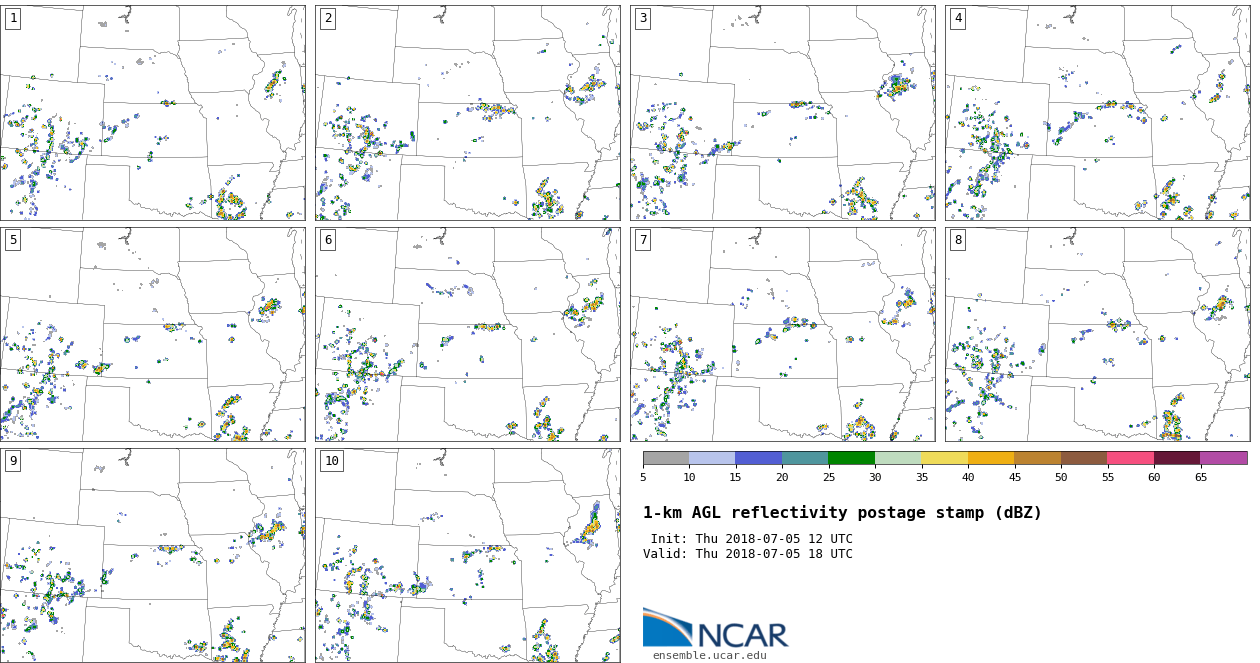Click the number label of panel 5
Screen dimensions: 1260x663
[x=13, y=240]
